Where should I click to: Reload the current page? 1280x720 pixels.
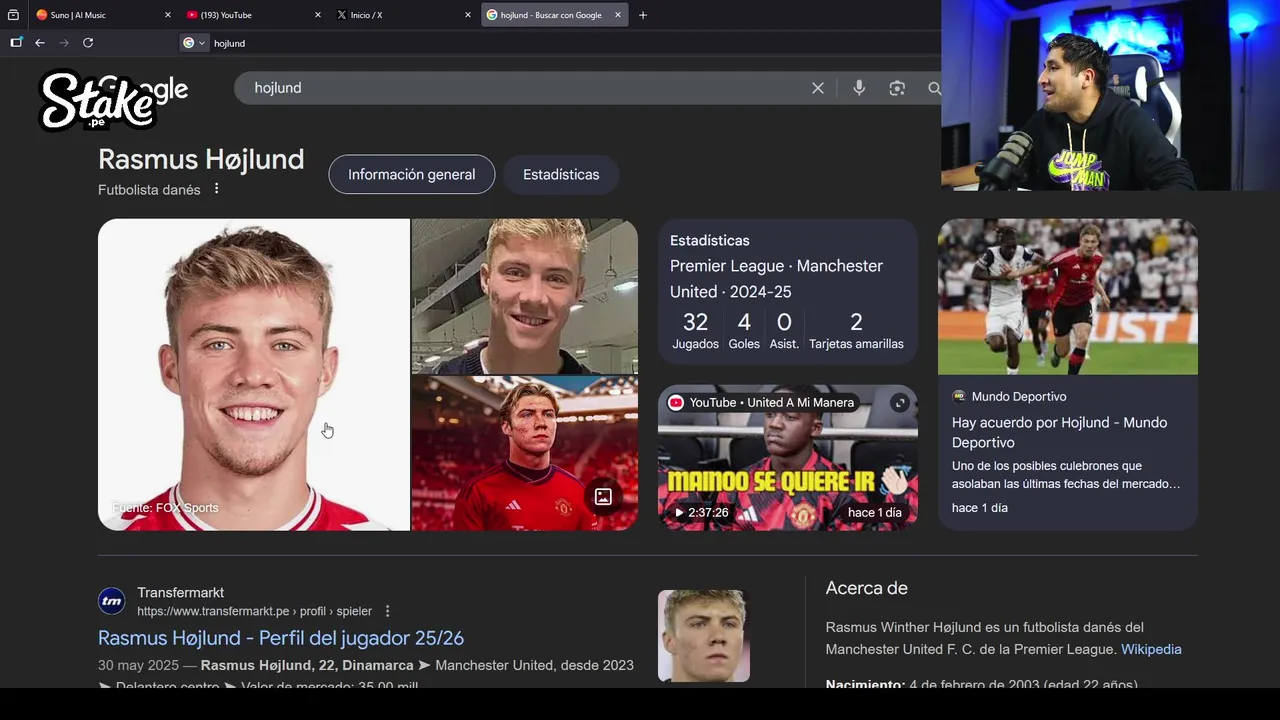pyautogui.click(x=88, y=43)
